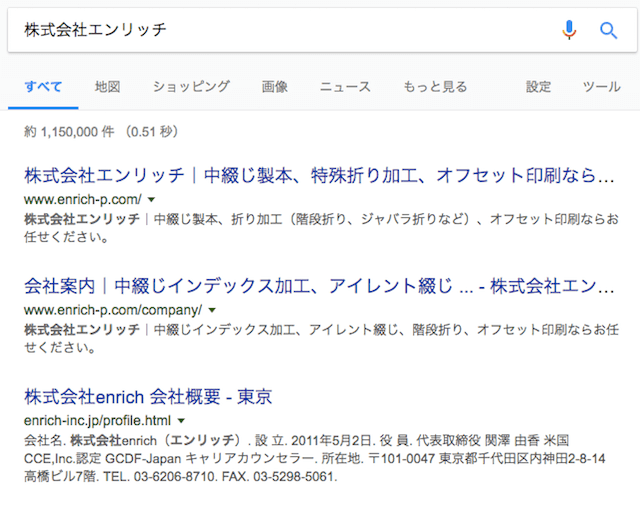Expand dropdown arrow next to www.enrich-p.com/company/
The height and width of the screenshot is (505, 640).
click(x=212, y=310)
